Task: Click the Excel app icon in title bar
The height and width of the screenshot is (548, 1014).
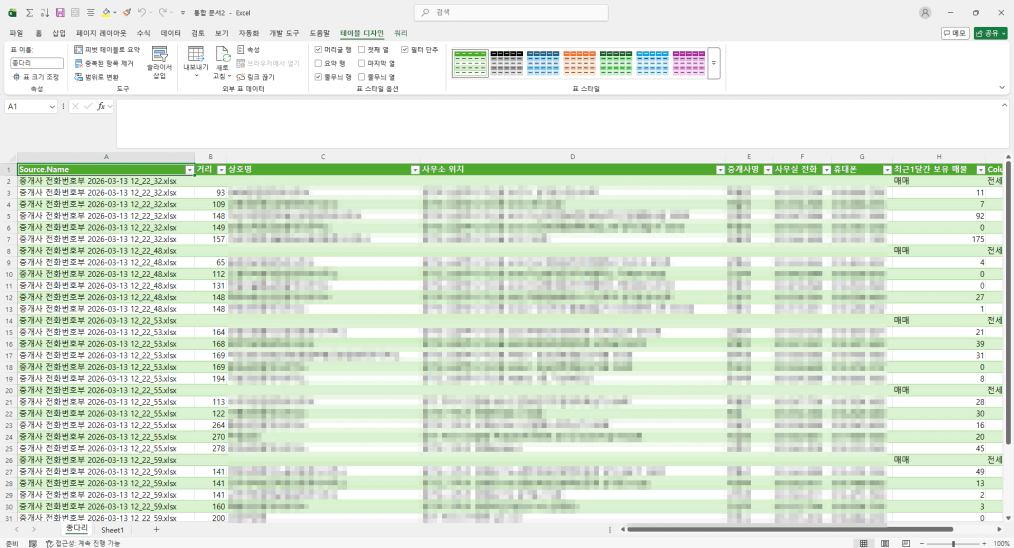Action: (x=12, y=12)
